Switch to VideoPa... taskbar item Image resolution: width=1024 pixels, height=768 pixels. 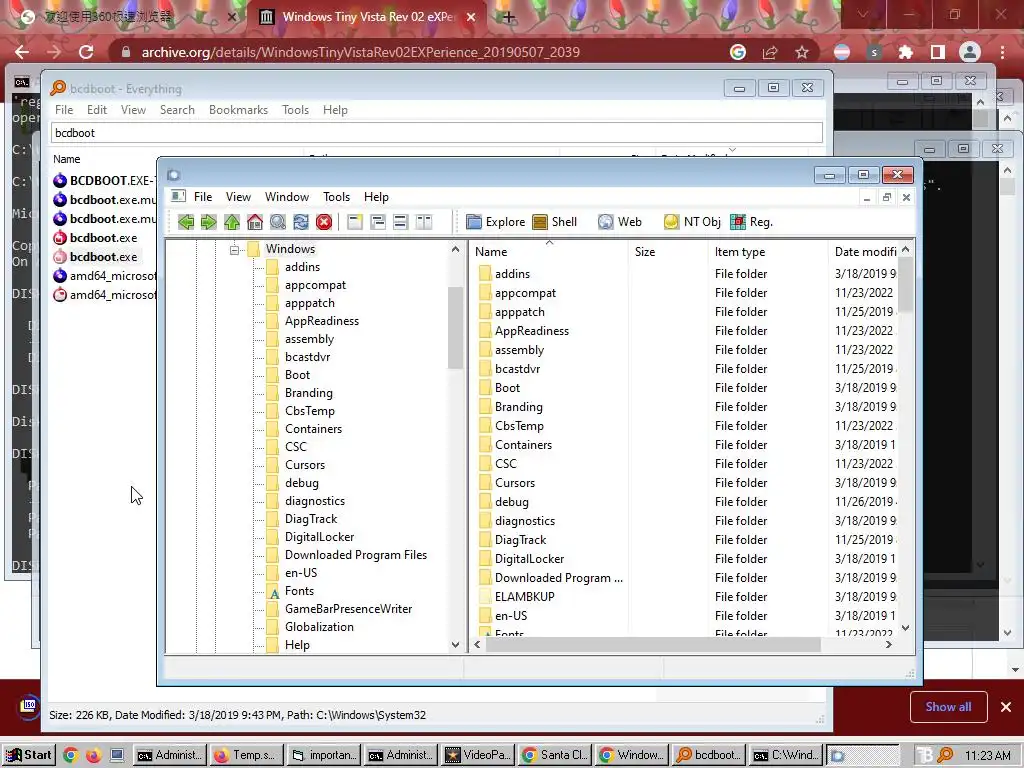pos(478,755)
